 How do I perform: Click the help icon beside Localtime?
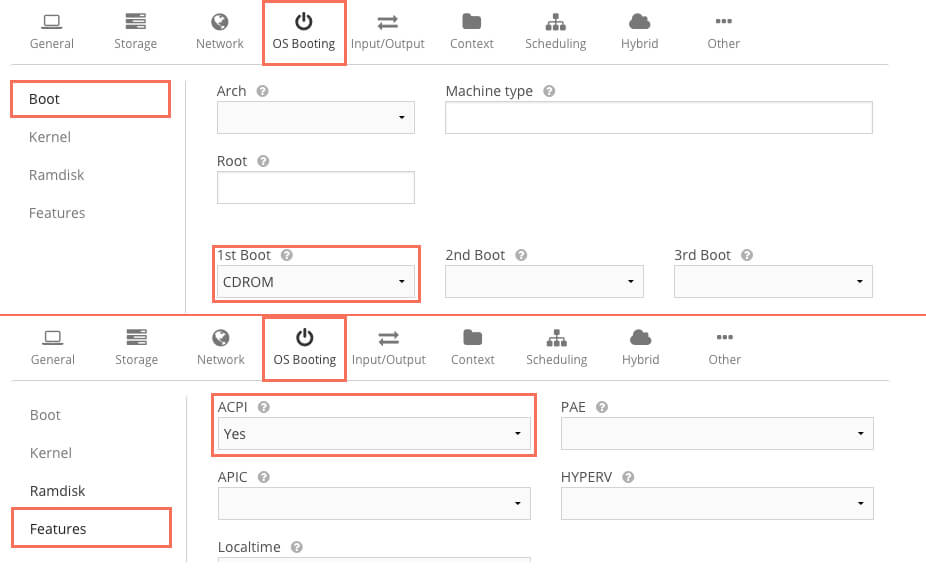[x=297, y=547]
